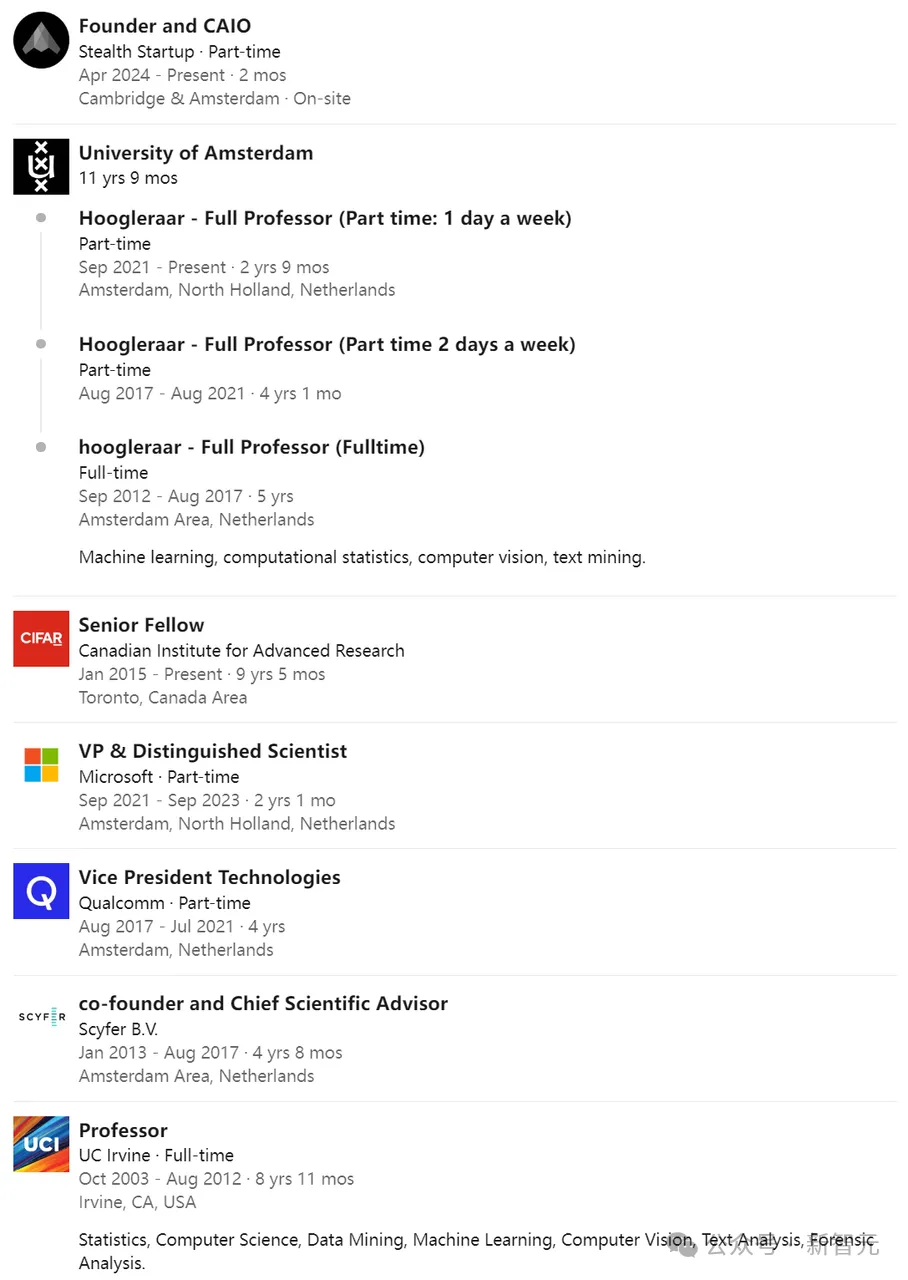Click Hoogleraar Part time 1 day a week
908x1280 pixels.
(325, 218)
